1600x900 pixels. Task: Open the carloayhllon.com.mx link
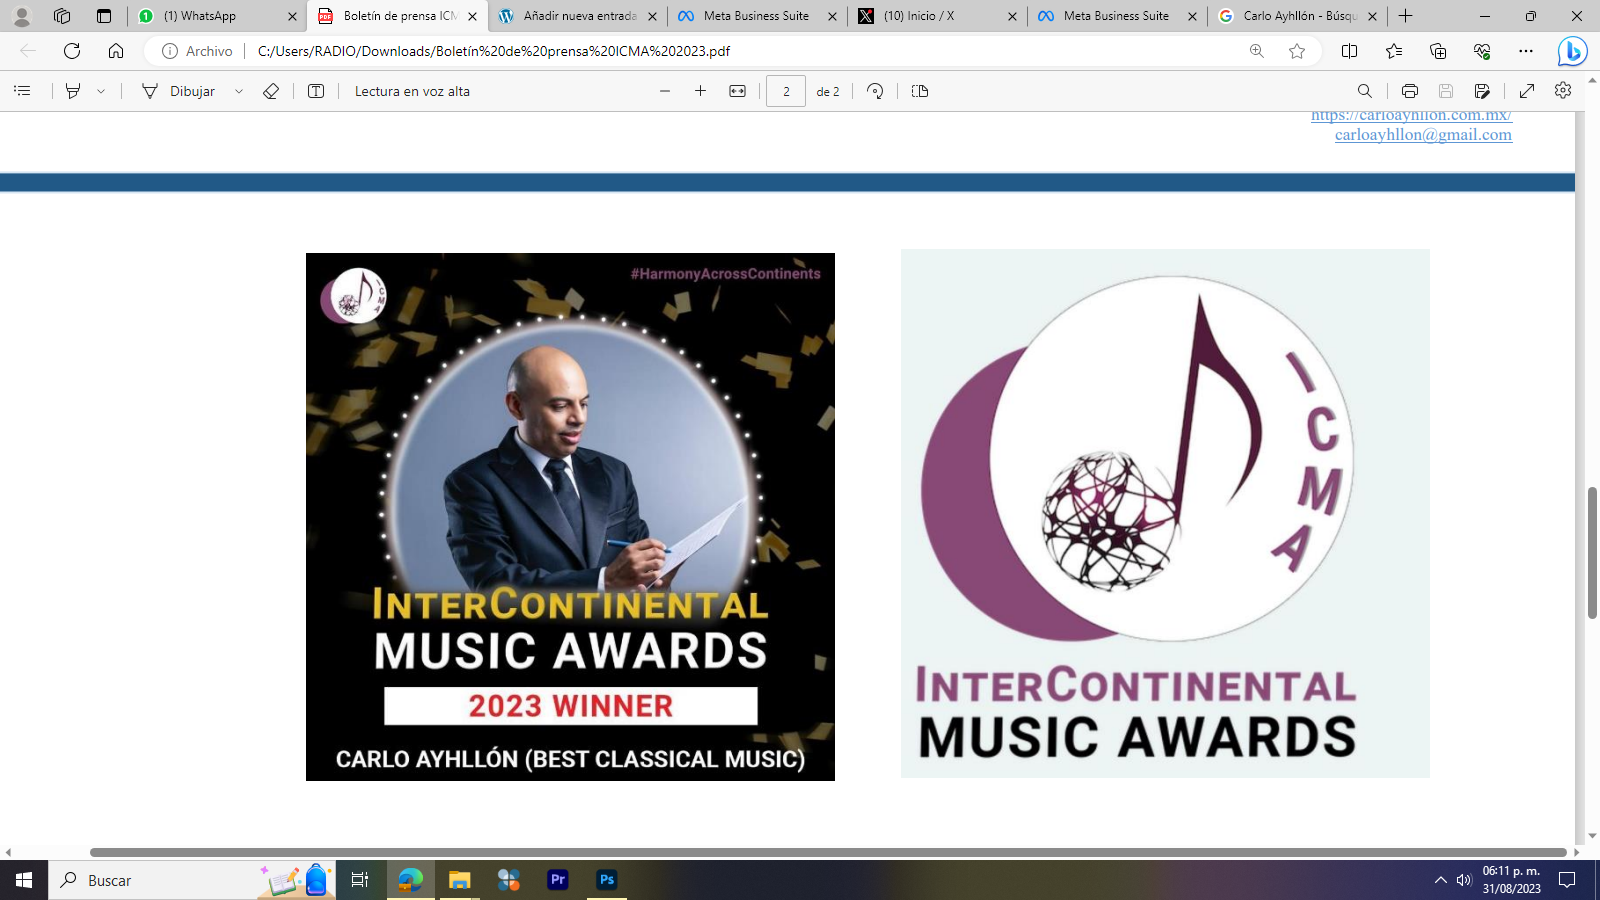pyautogui.click(x=1412, y=116)
